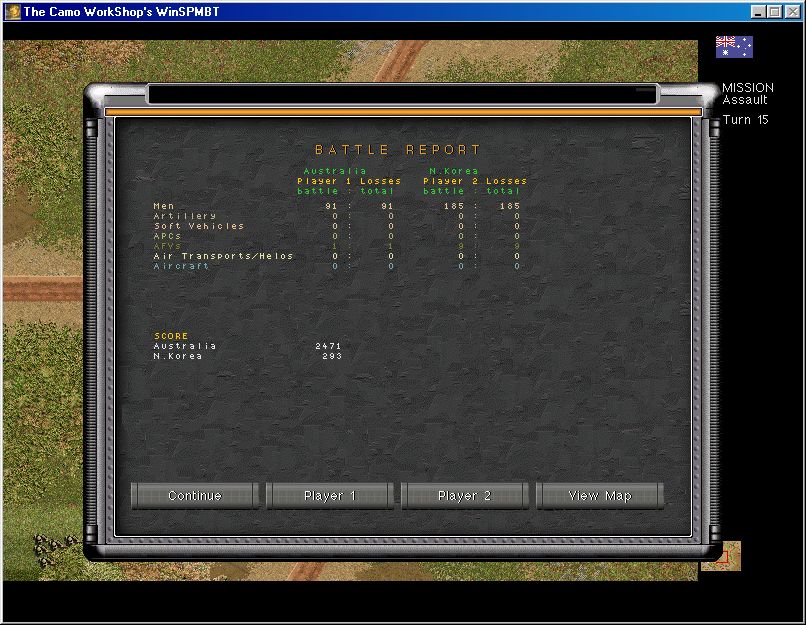Click the Battle Report heading
Viewport: 806px width, 625px height.
click(398, 150)
